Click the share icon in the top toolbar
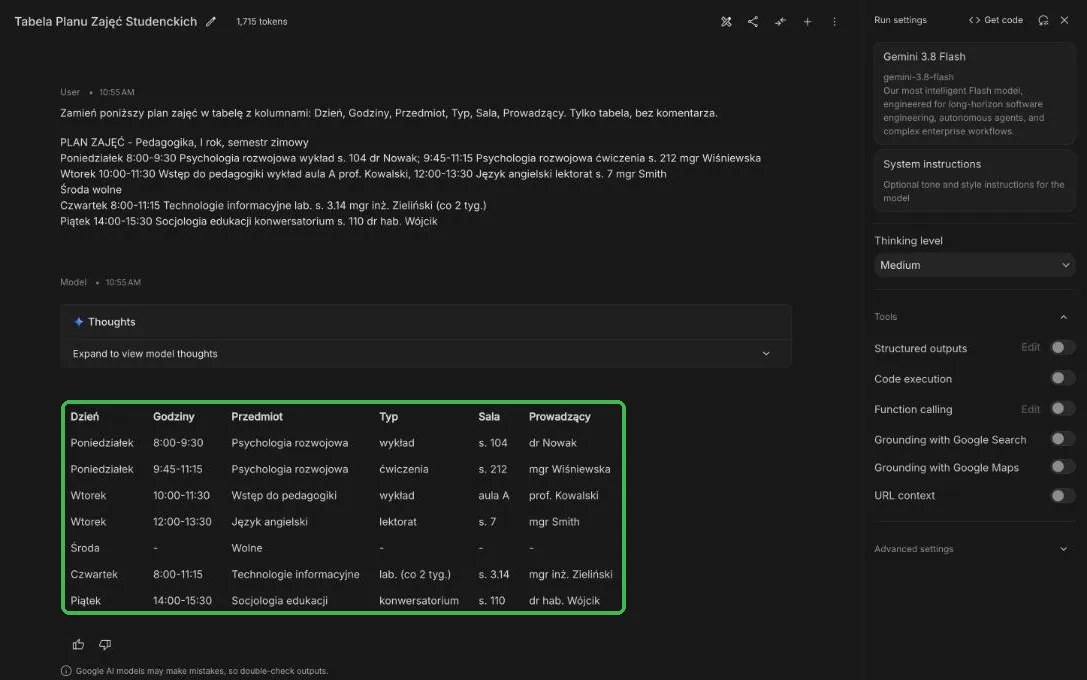Viewport: 1087px width, 680px height. point(753,21)
